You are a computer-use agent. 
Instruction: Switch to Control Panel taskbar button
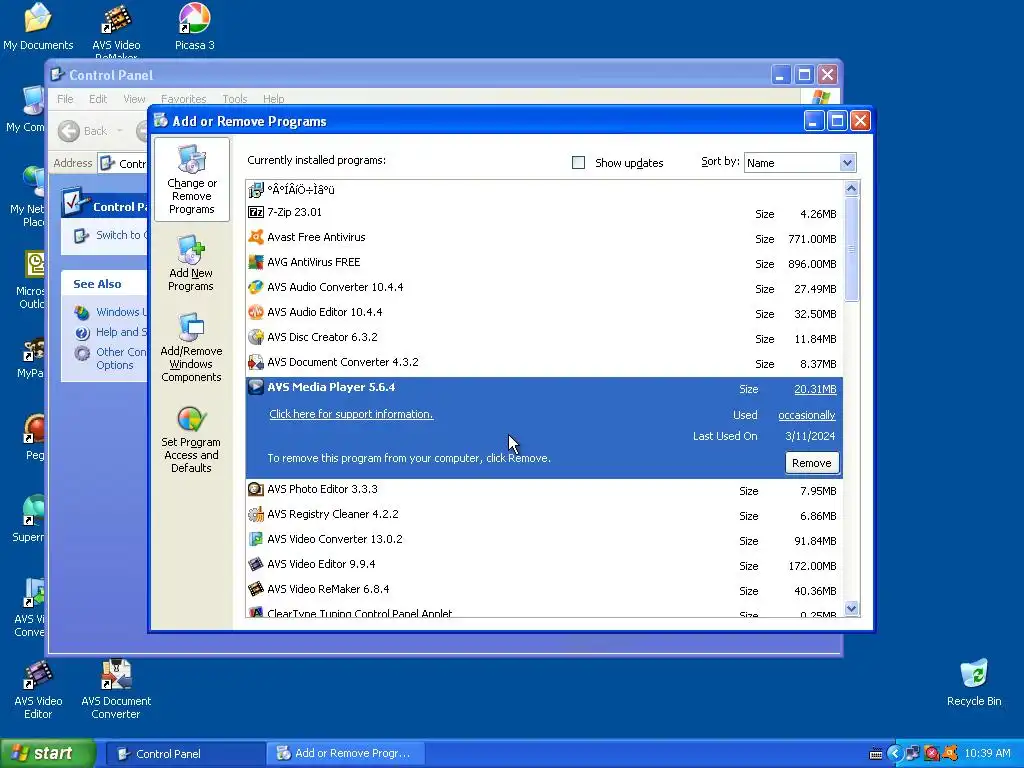[x=184, y=754]
